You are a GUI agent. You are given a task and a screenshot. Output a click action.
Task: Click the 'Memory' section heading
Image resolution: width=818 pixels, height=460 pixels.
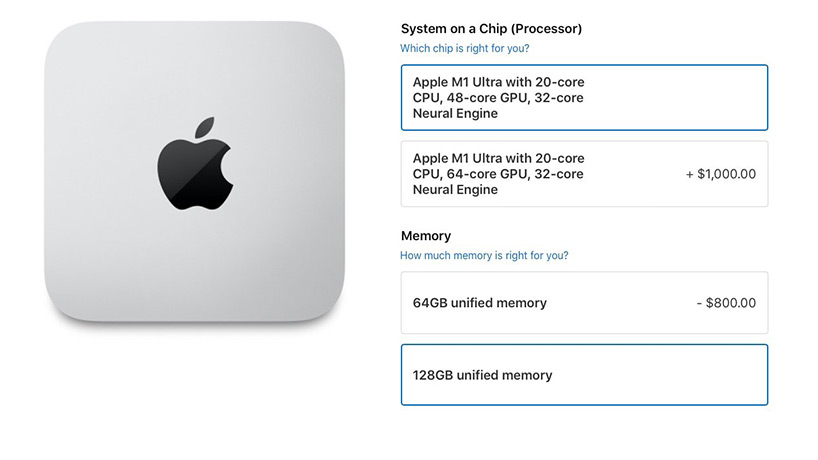tap(426, 236)
